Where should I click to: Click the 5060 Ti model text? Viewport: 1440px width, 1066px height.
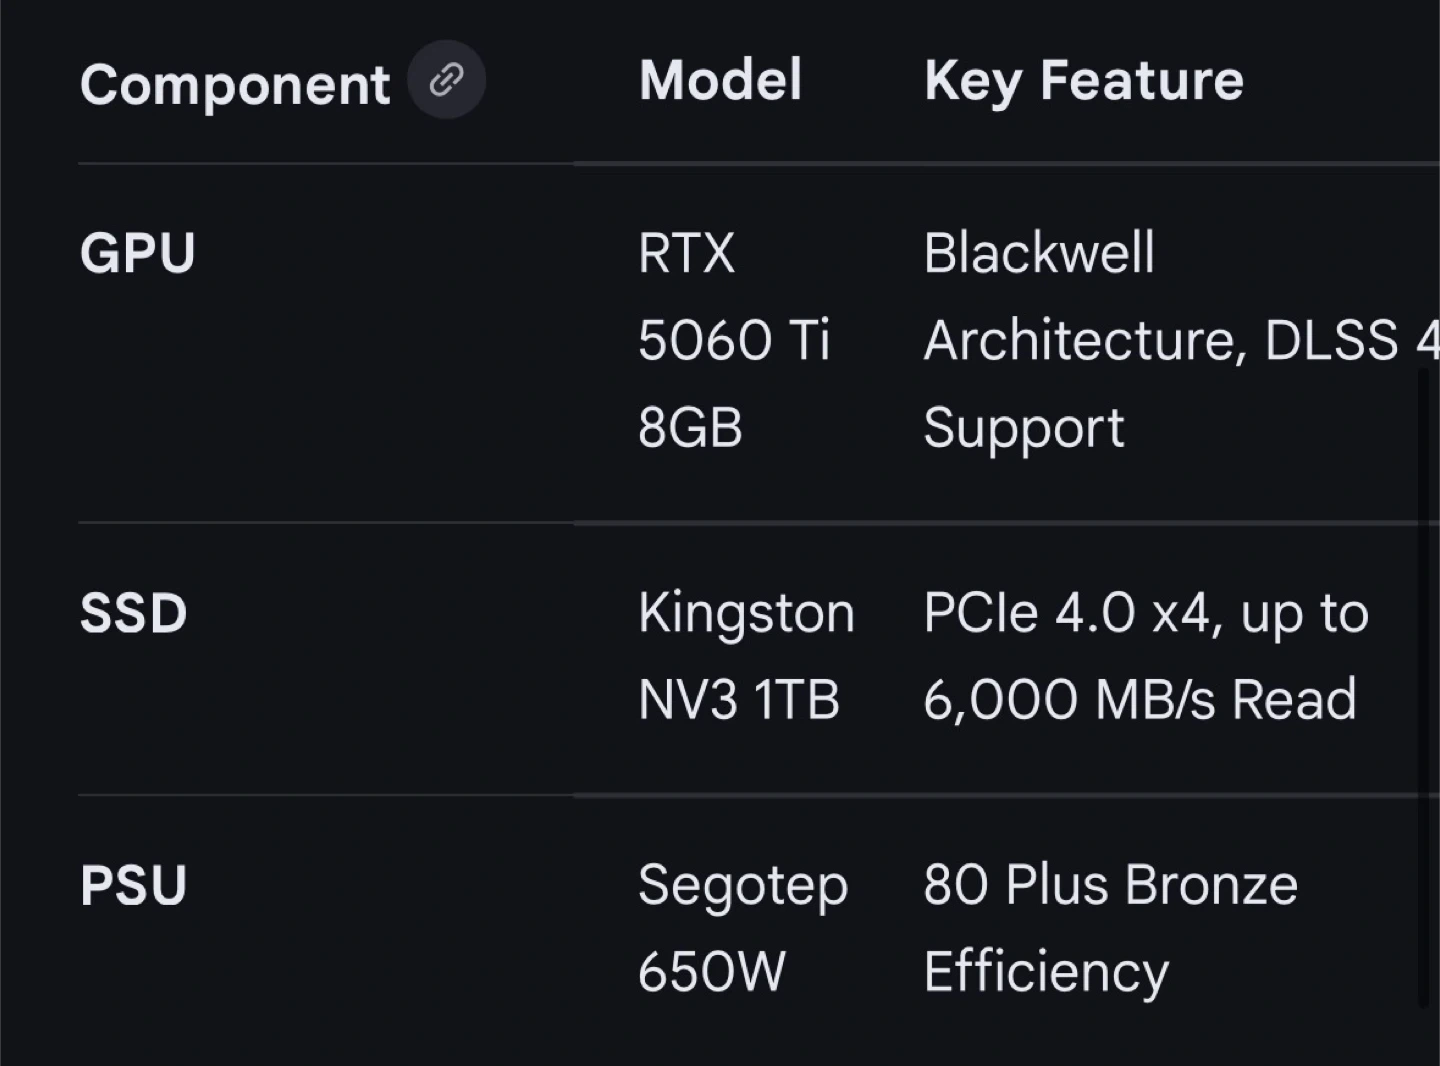pos(734,340)
